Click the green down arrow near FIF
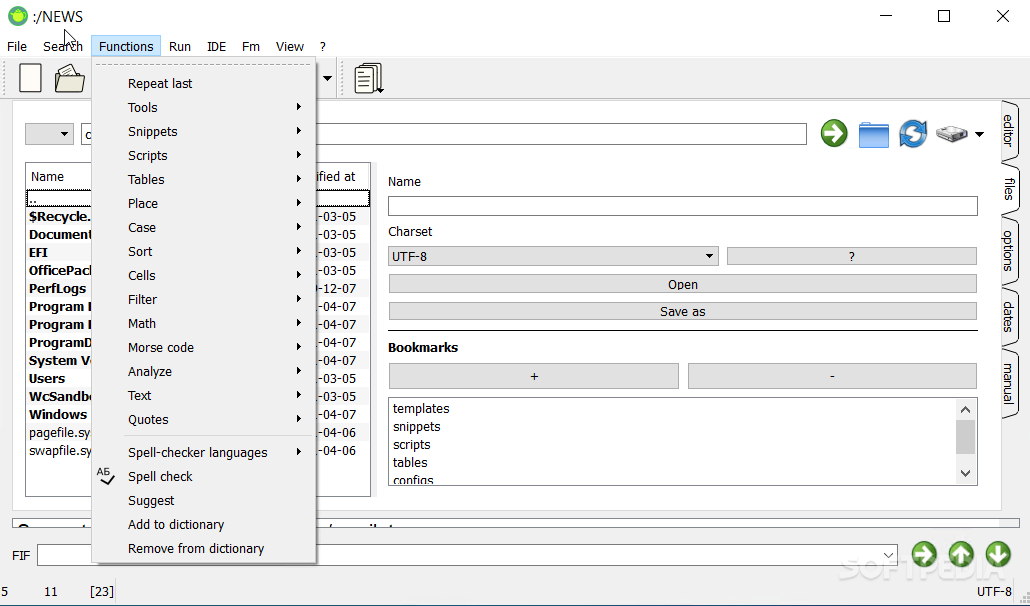Viewport: 1030px width, 606px height. click(998, 554)
